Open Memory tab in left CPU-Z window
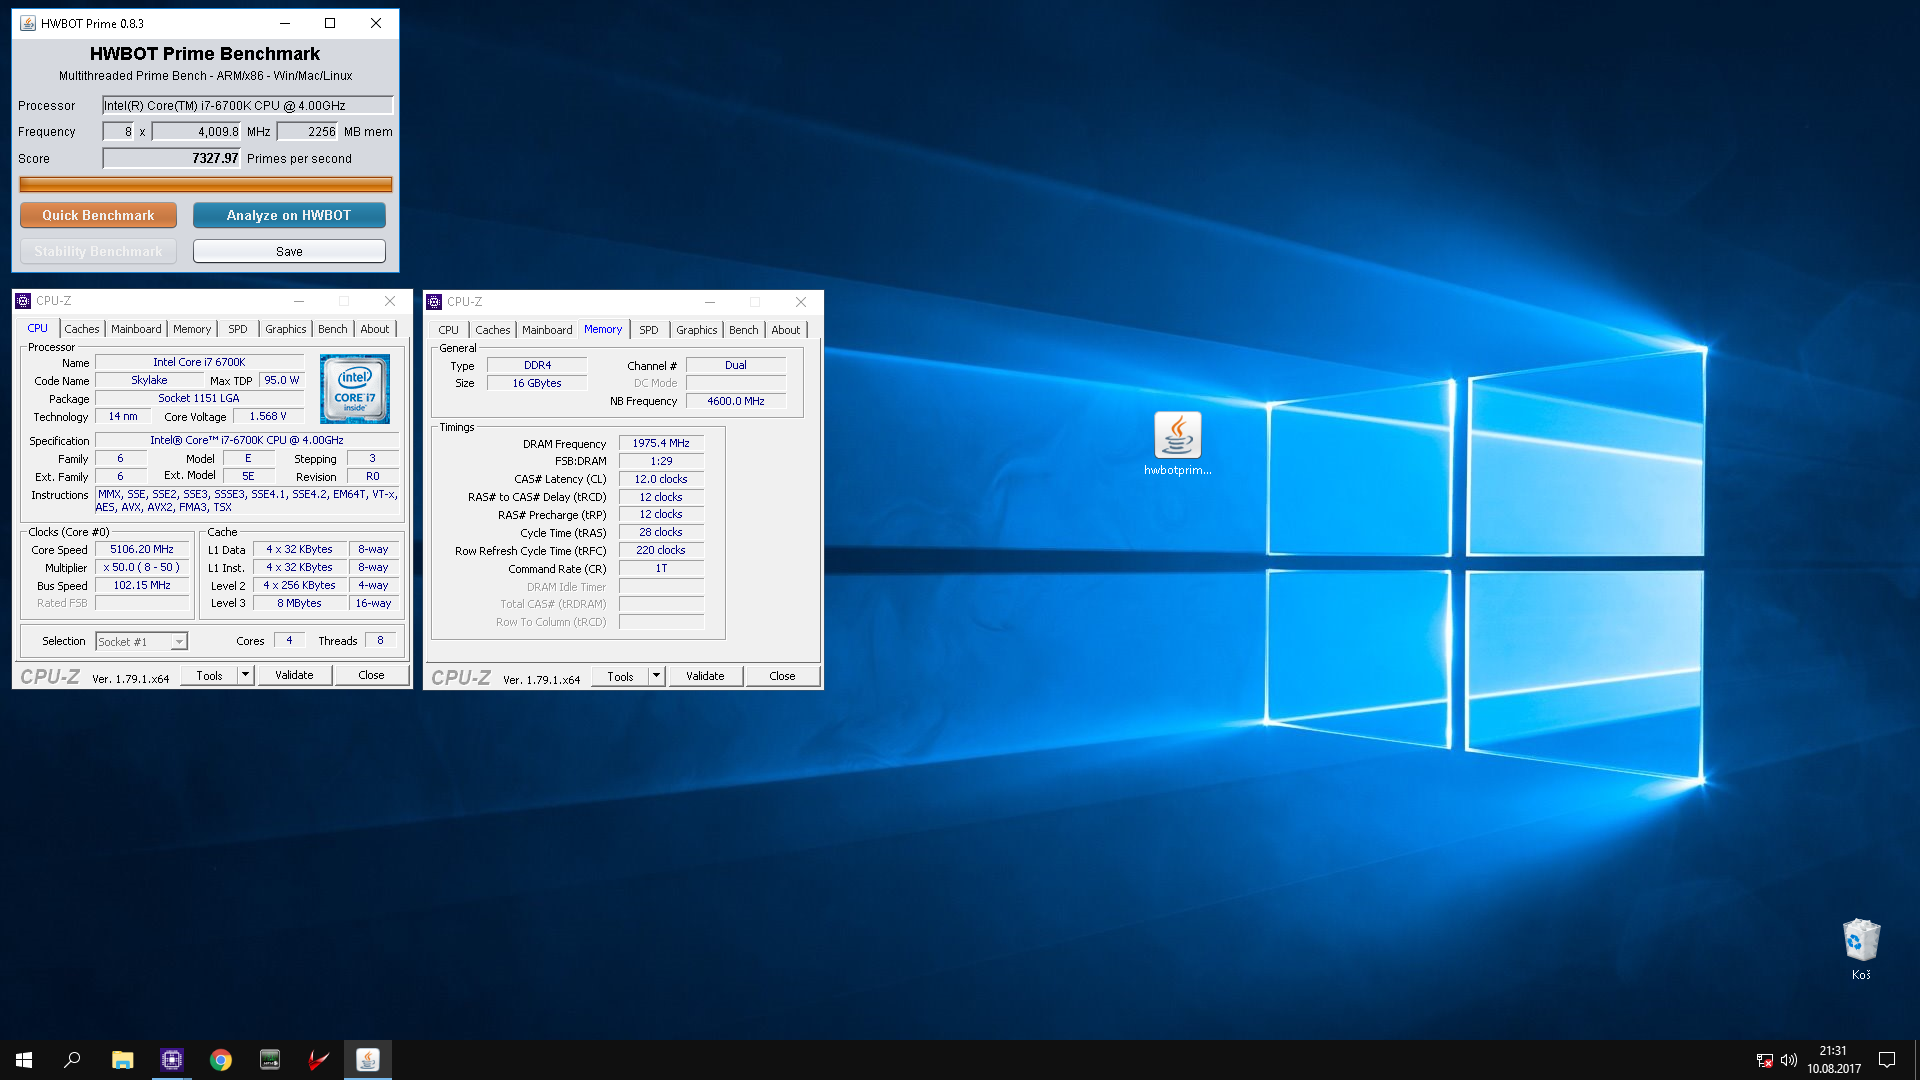This screenshot has height=1080, width=1920. coord(192,329)
